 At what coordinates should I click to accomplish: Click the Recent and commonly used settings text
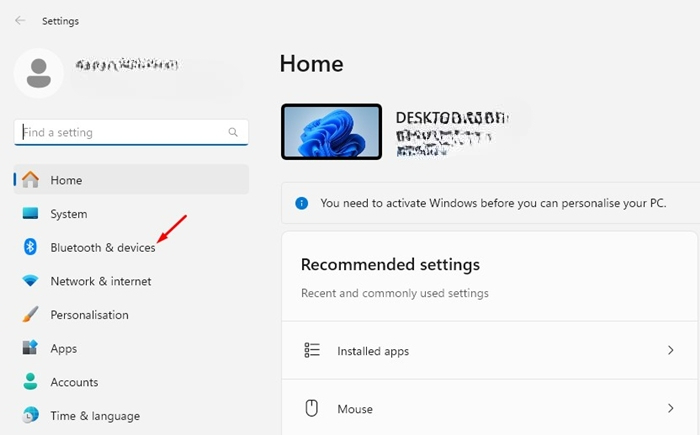[395, 293]
